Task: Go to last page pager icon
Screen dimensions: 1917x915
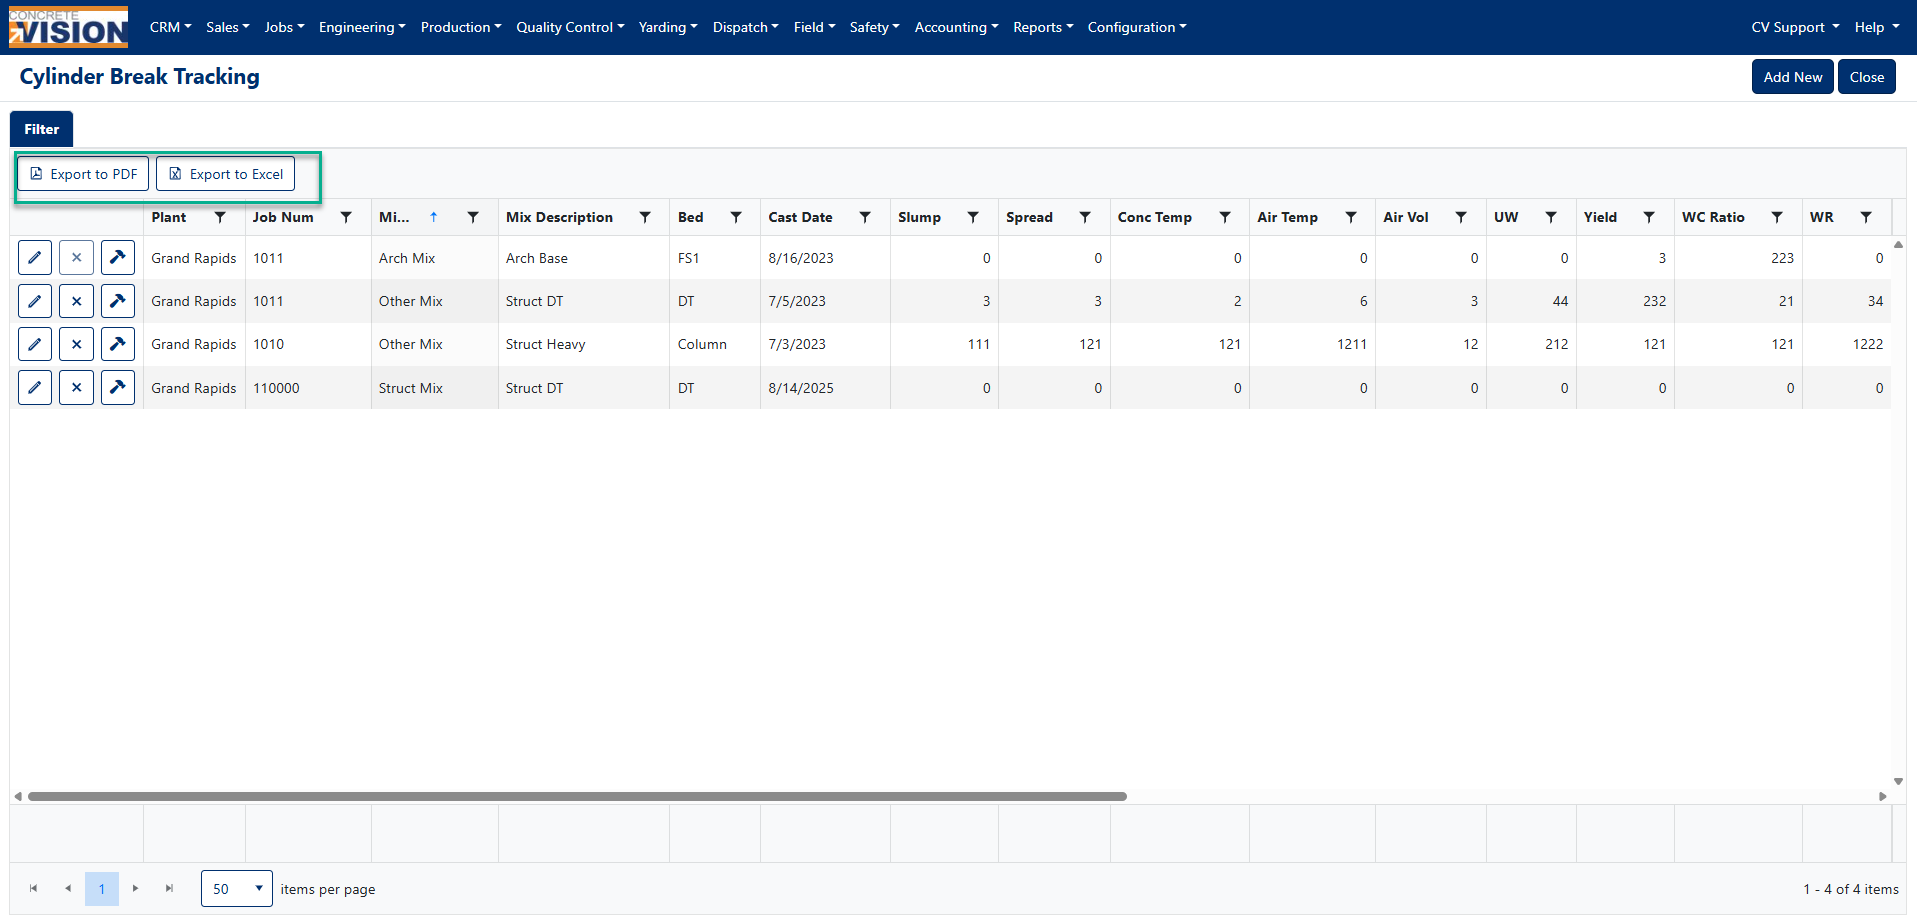Action: tap(169, 888)
